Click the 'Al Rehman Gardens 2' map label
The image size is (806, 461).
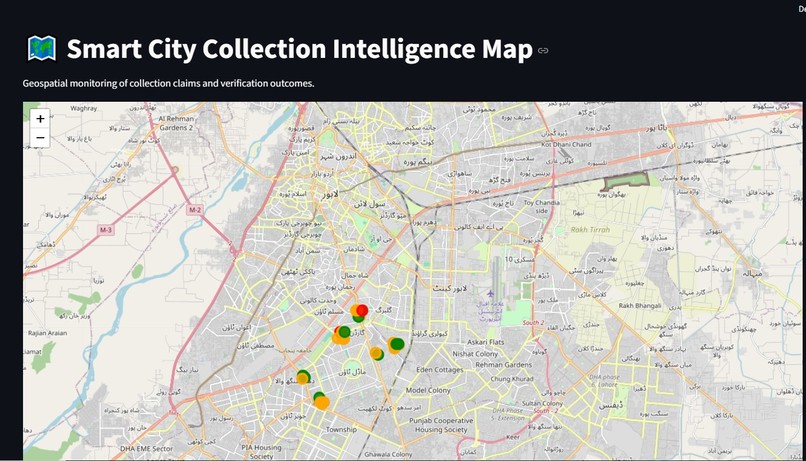(x=176, y=123)
